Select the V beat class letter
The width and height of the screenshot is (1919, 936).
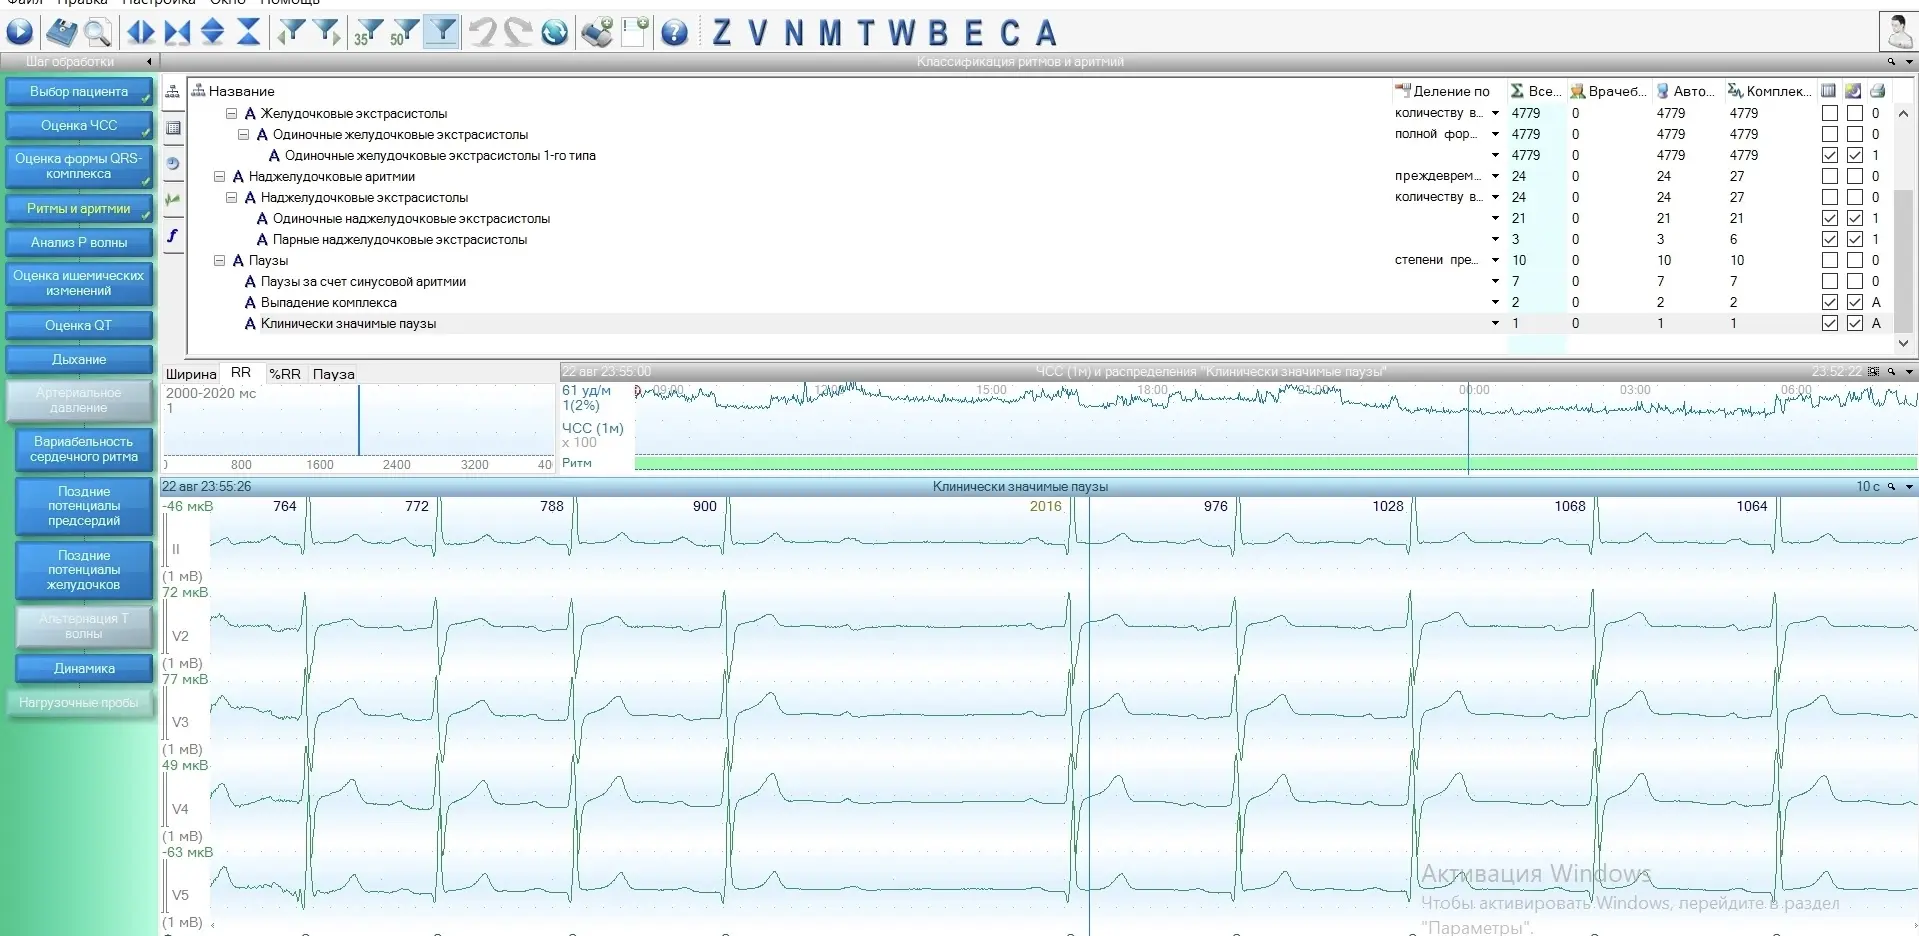[x=758, y=33]
